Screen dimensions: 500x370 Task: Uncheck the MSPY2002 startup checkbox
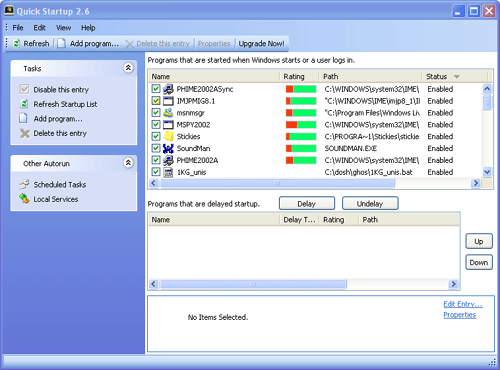tap(156, 124)
